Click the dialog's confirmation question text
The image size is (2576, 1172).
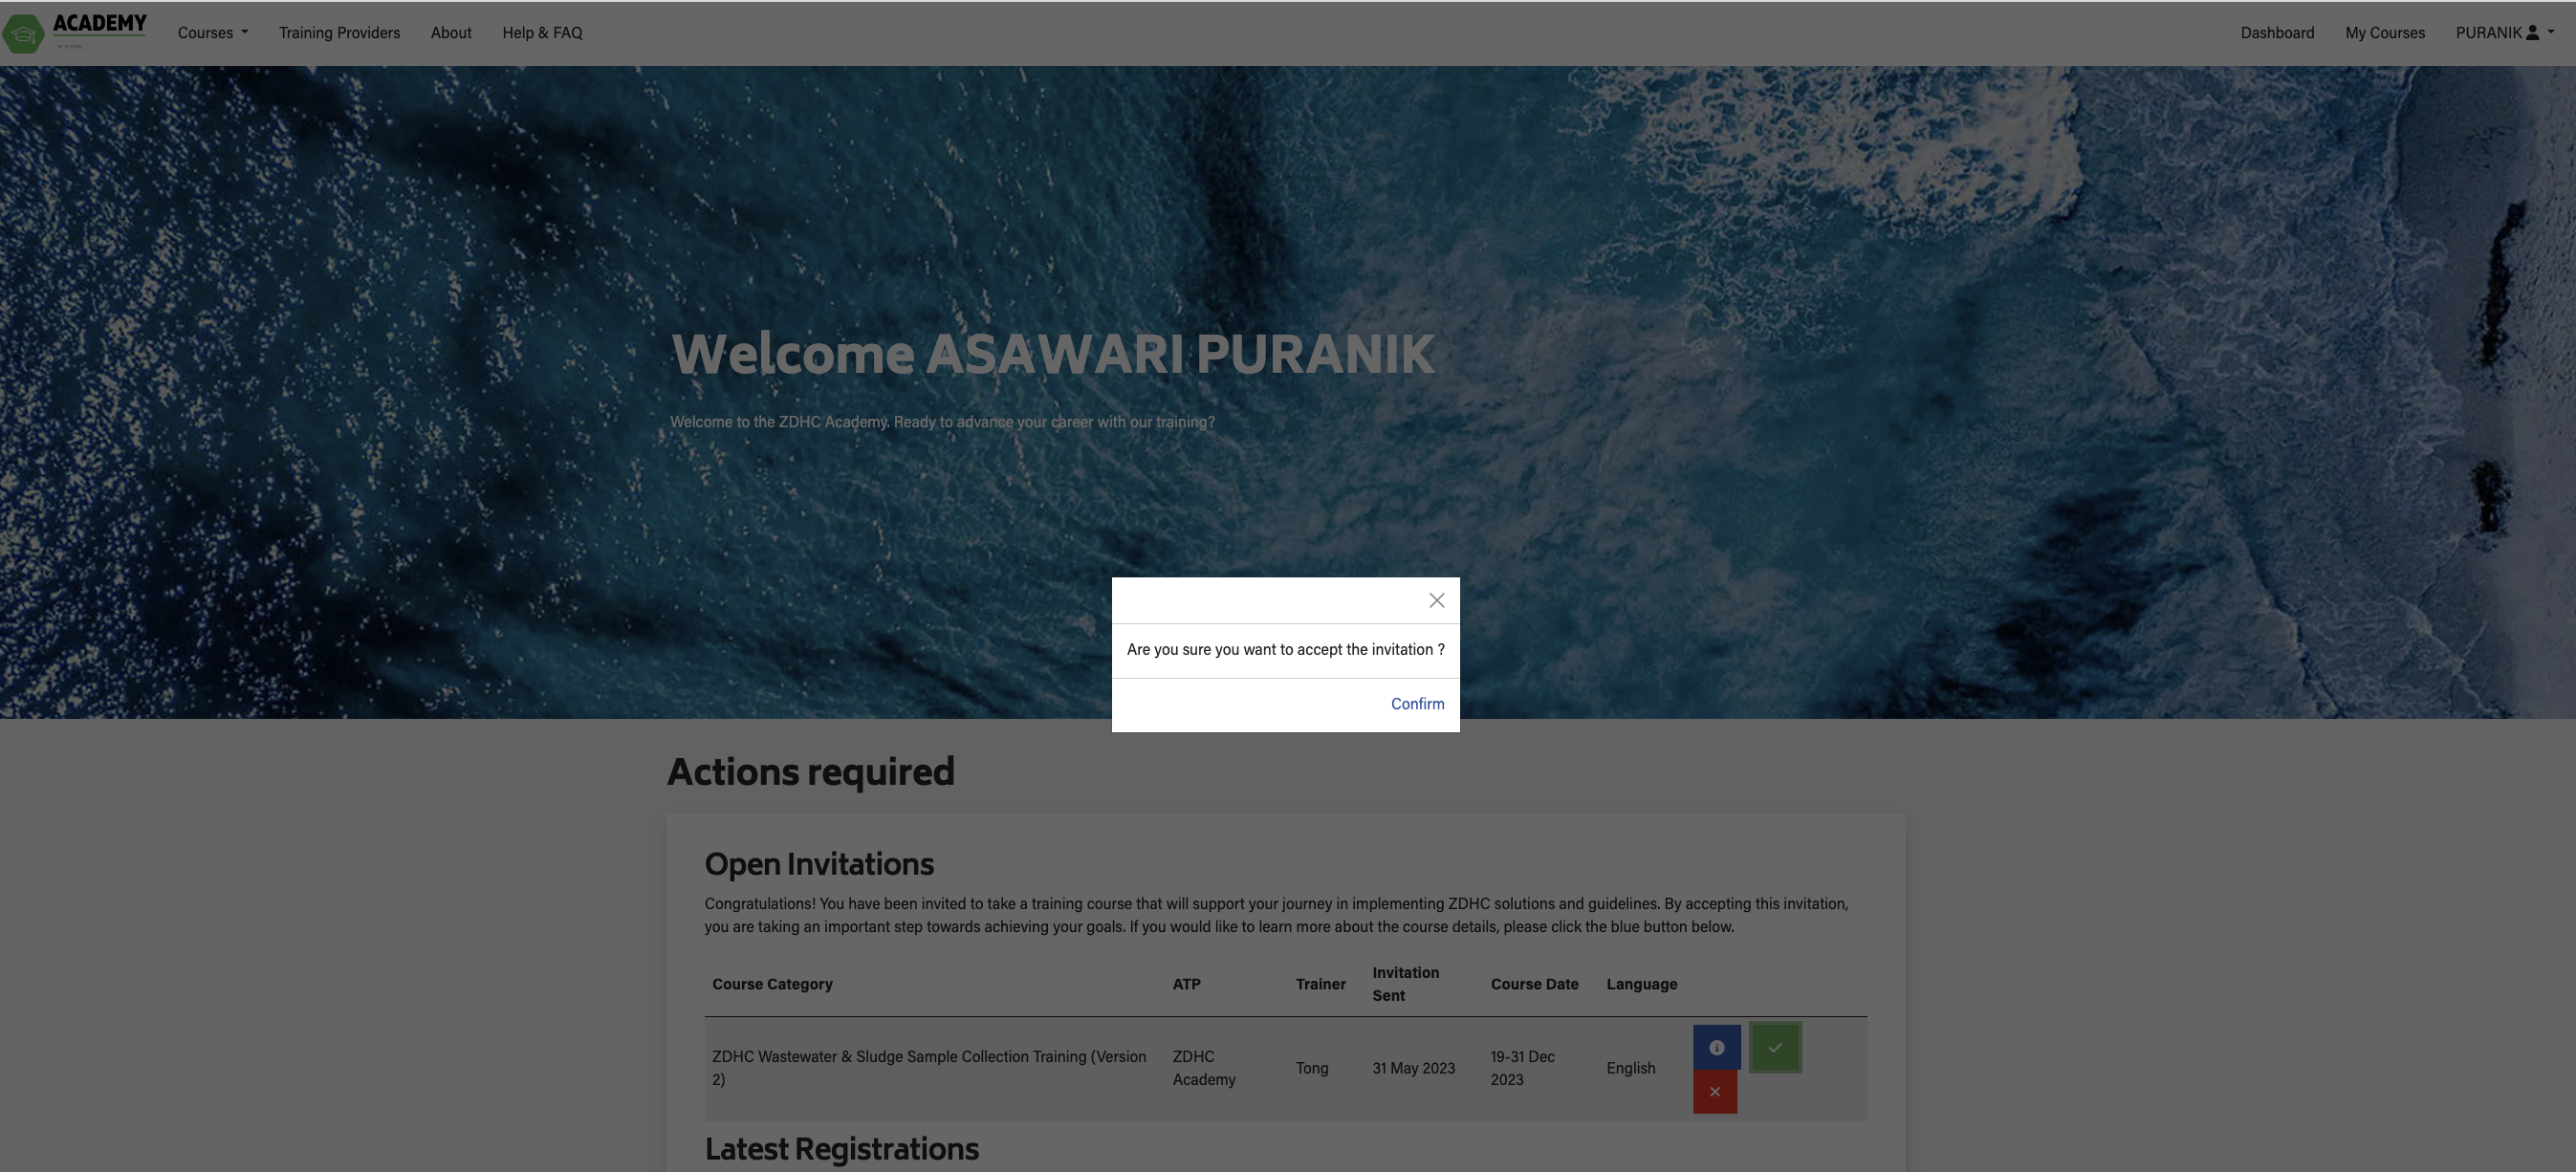1285,650
